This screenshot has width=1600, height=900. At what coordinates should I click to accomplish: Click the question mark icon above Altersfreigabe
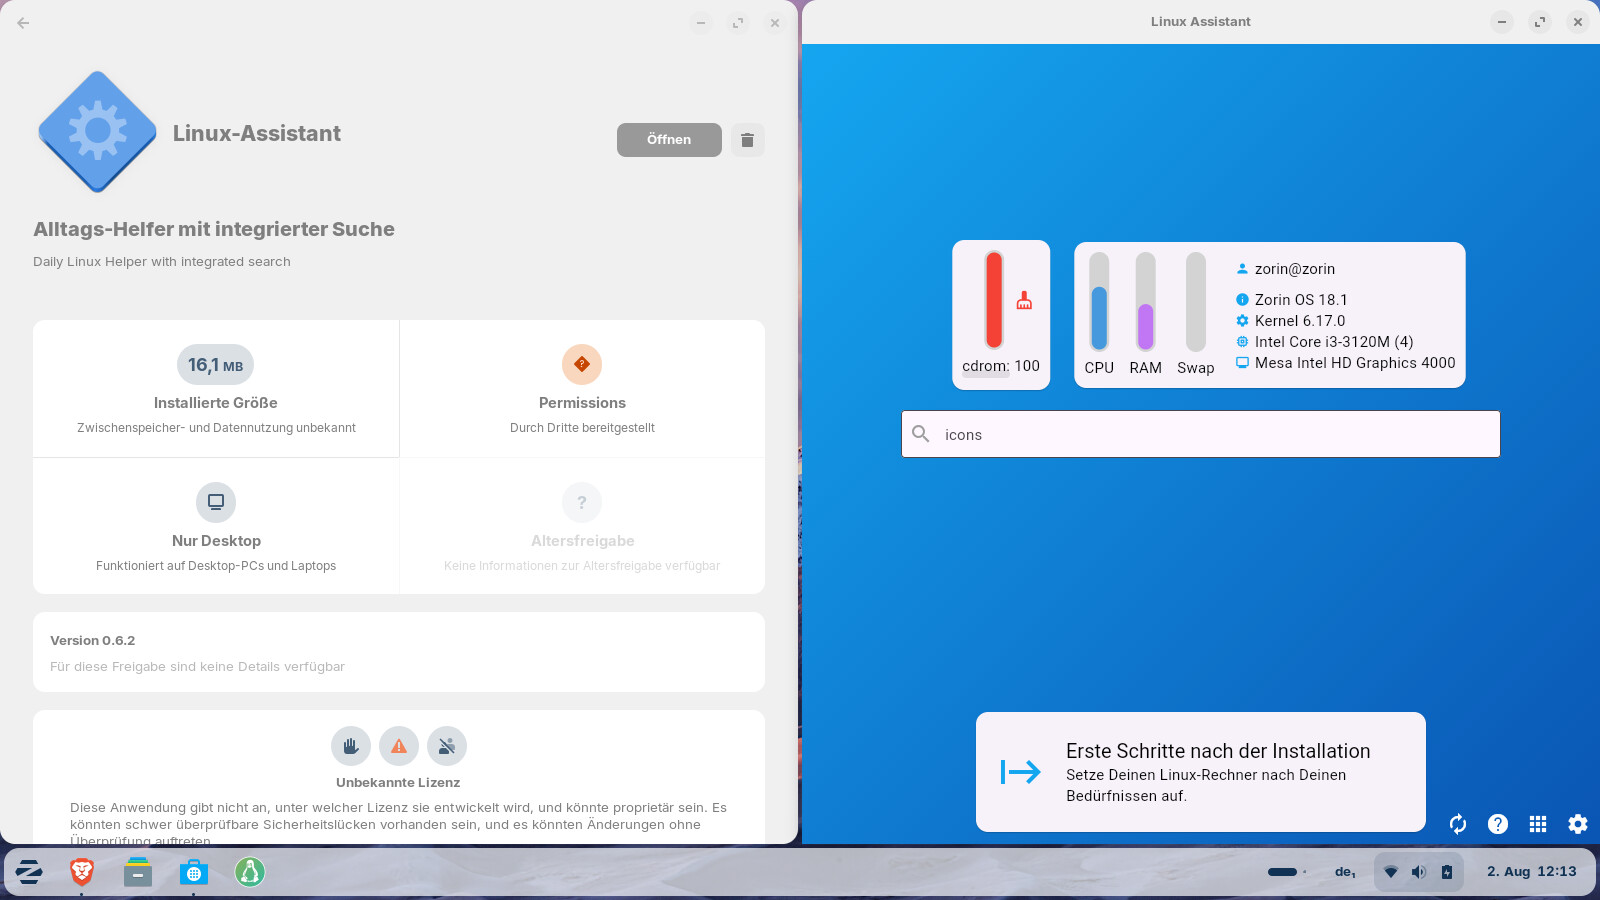tap(582, 502)
